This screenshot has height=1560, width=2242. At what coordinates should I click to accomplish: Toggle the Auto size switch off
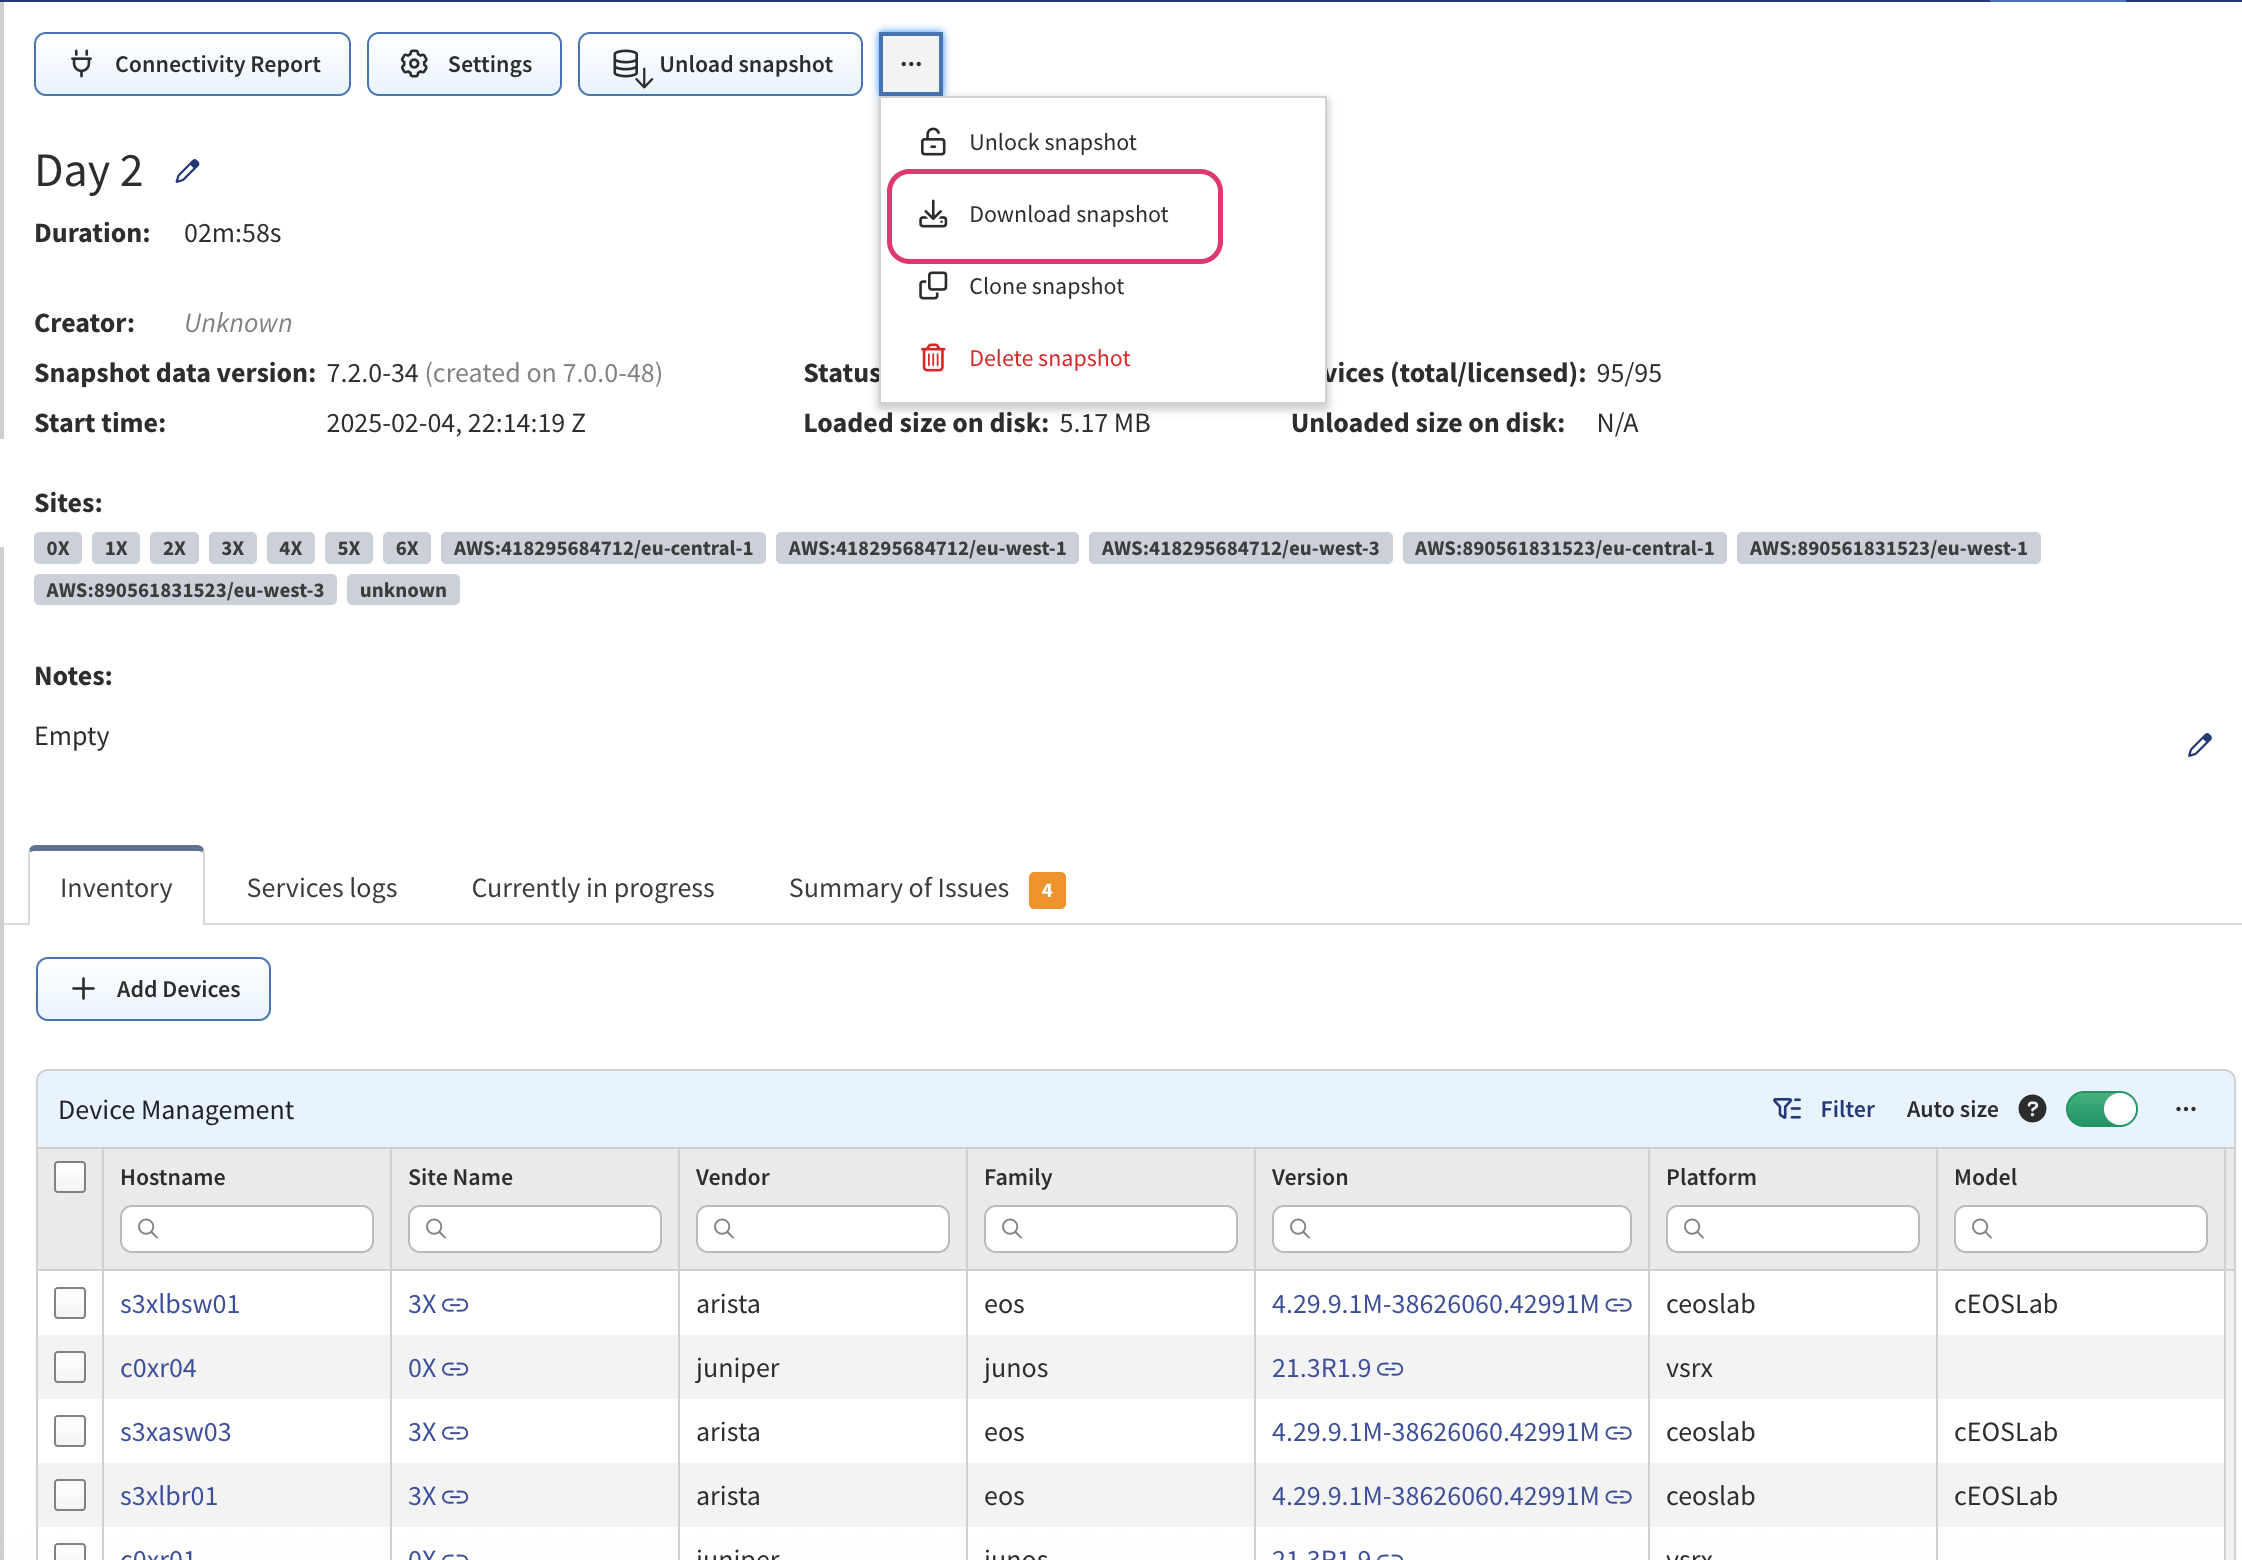[x=2102, y=1109]
